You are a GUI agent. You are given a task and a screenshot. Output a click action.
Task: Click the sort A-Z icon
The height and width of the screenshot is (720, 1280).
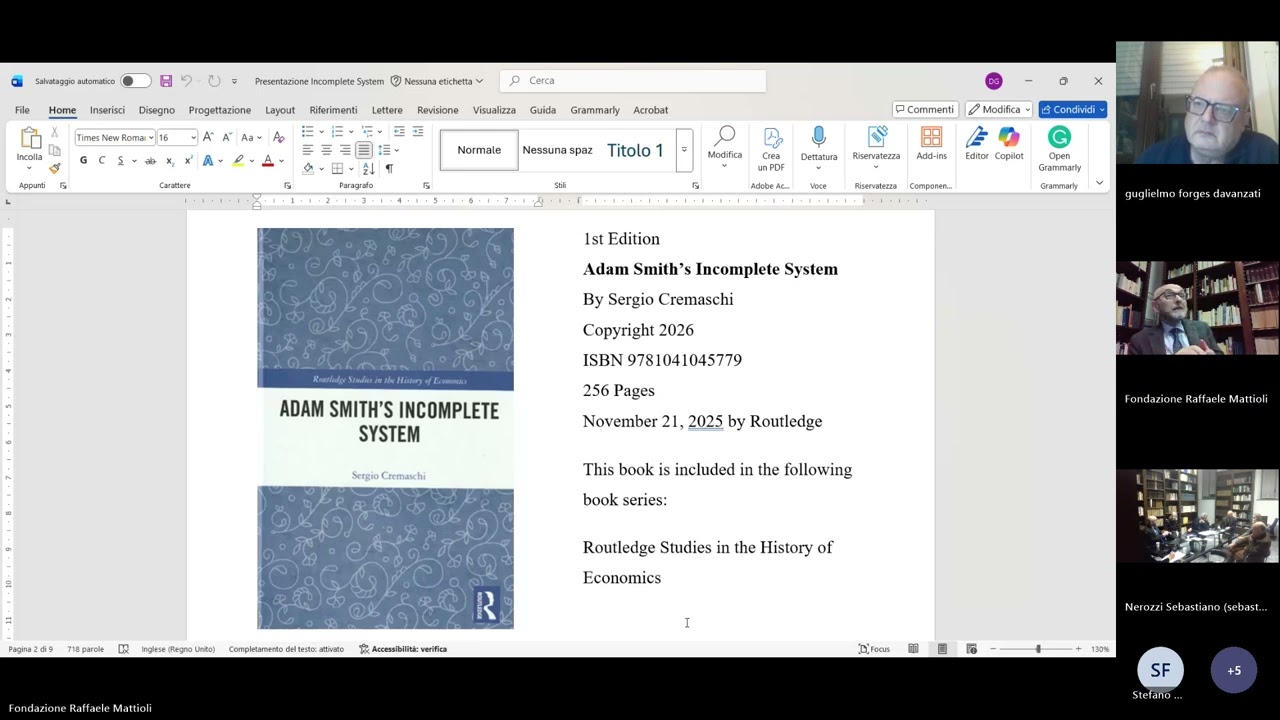(x=368, y=168)
